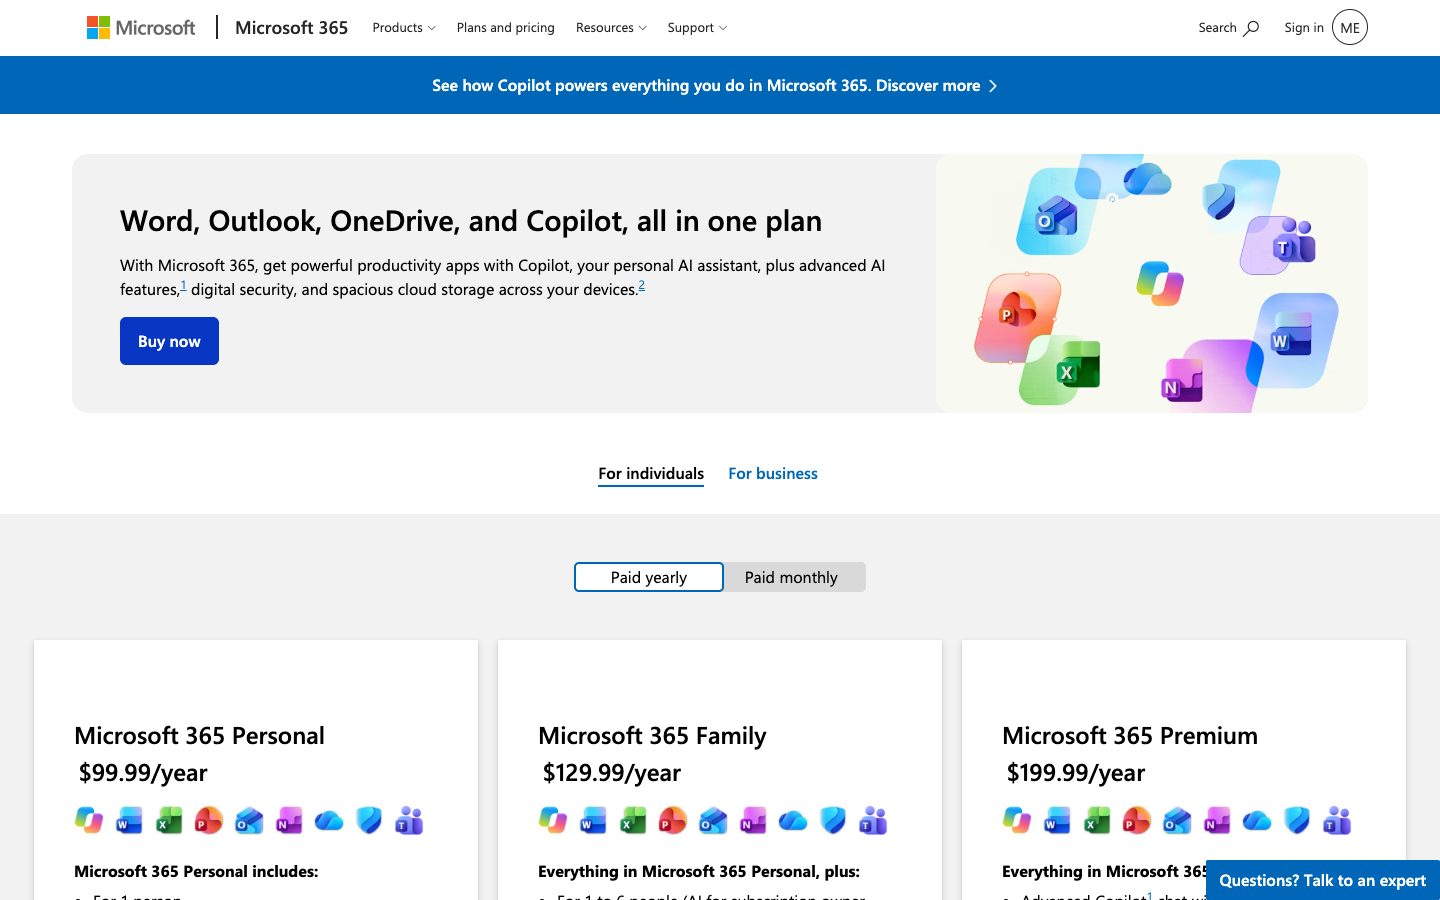This screenshot has width=1440, height=900.
Task: Click the search magnifier icon
Action: 1251,28
